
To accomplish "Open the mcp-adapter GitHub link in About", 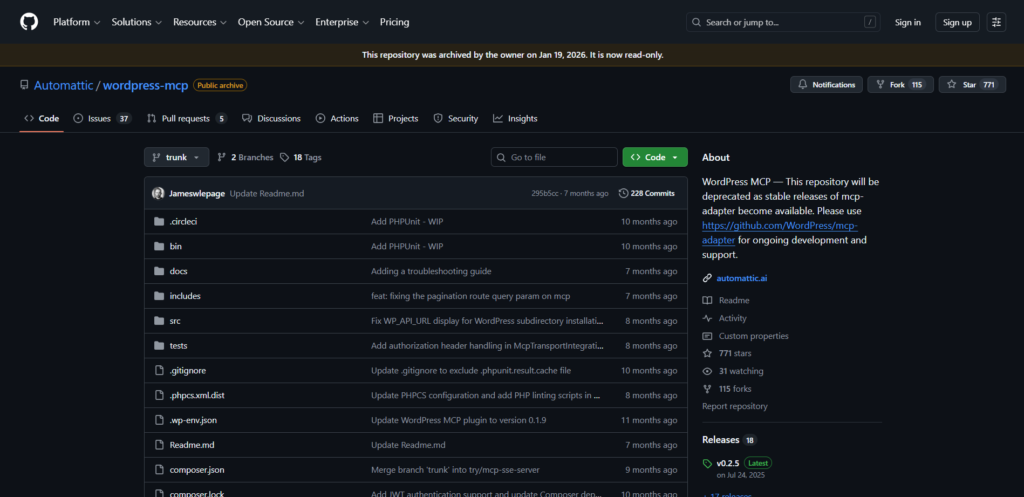I will (780, 233).
